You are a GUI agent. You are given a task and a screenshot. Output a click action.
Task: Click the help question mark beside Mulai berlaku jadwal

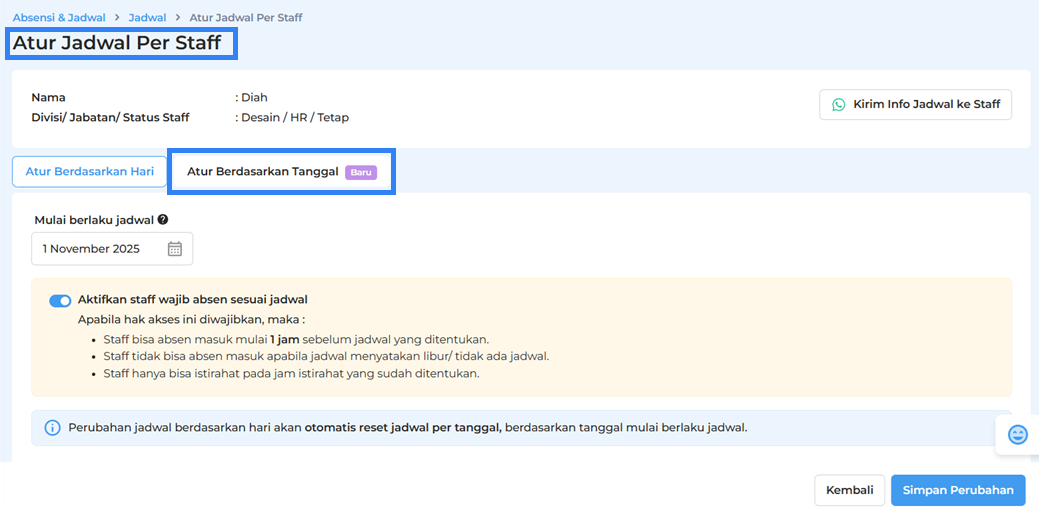163,220
